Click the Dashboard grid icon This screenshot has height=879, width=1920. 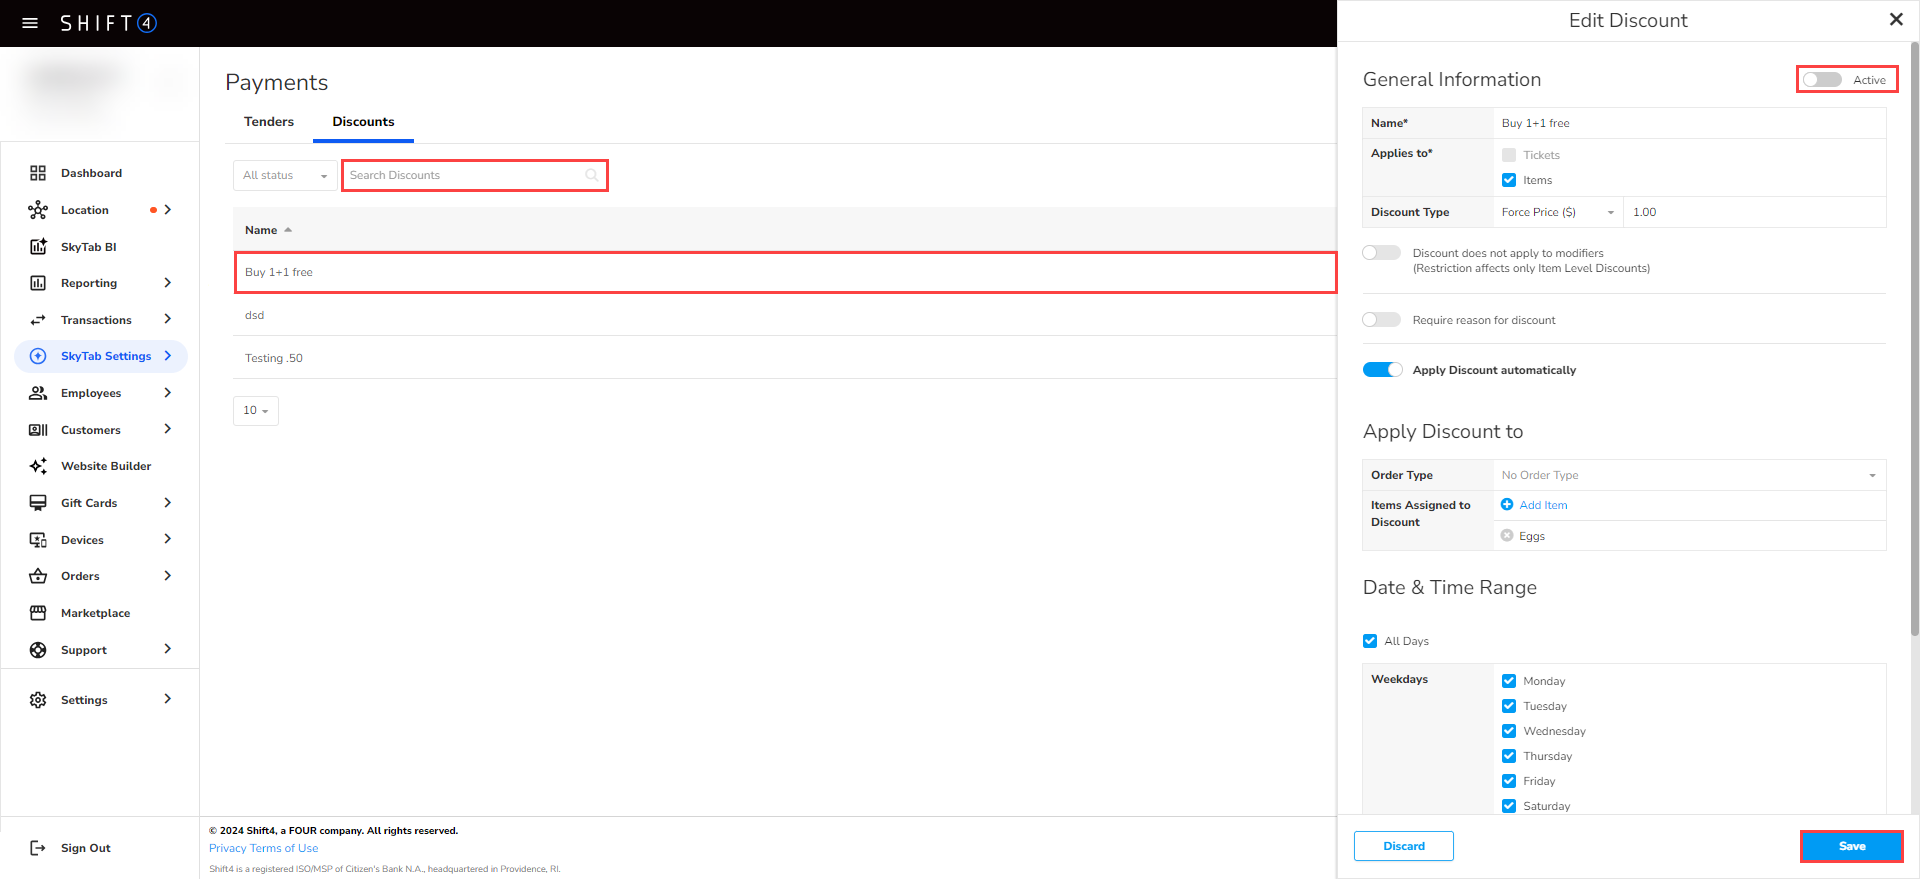click(x=38, y=173)
